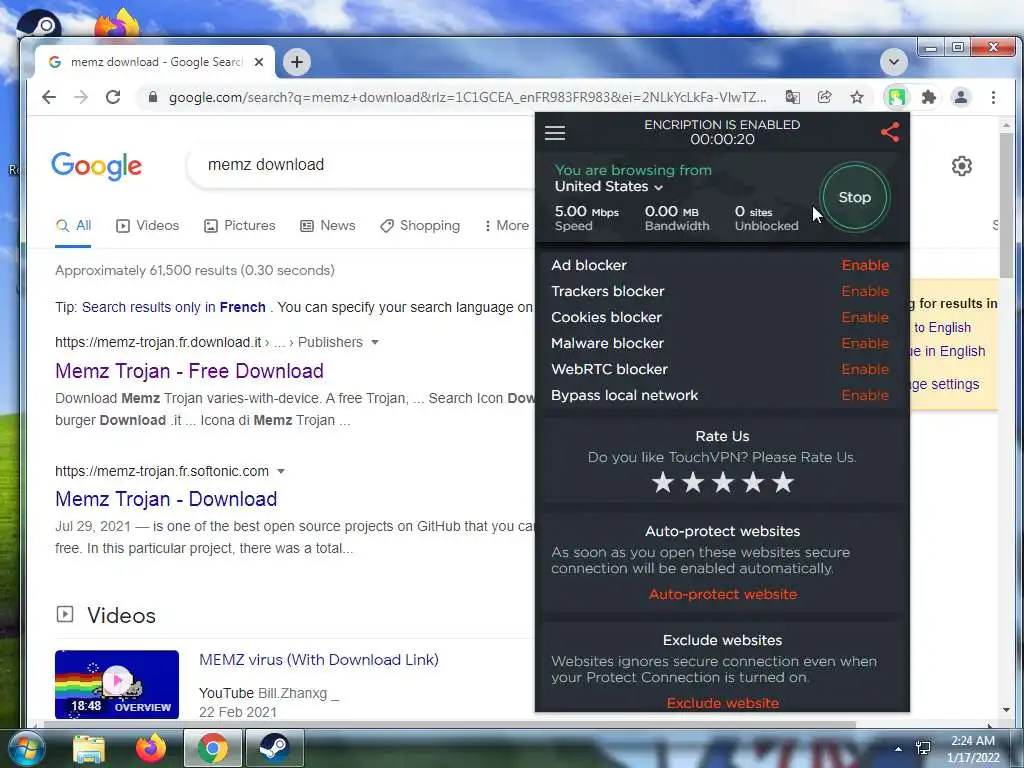1024x768 pixels.
Task: Open File Explorer from taskbar
Action: [89, 748]
